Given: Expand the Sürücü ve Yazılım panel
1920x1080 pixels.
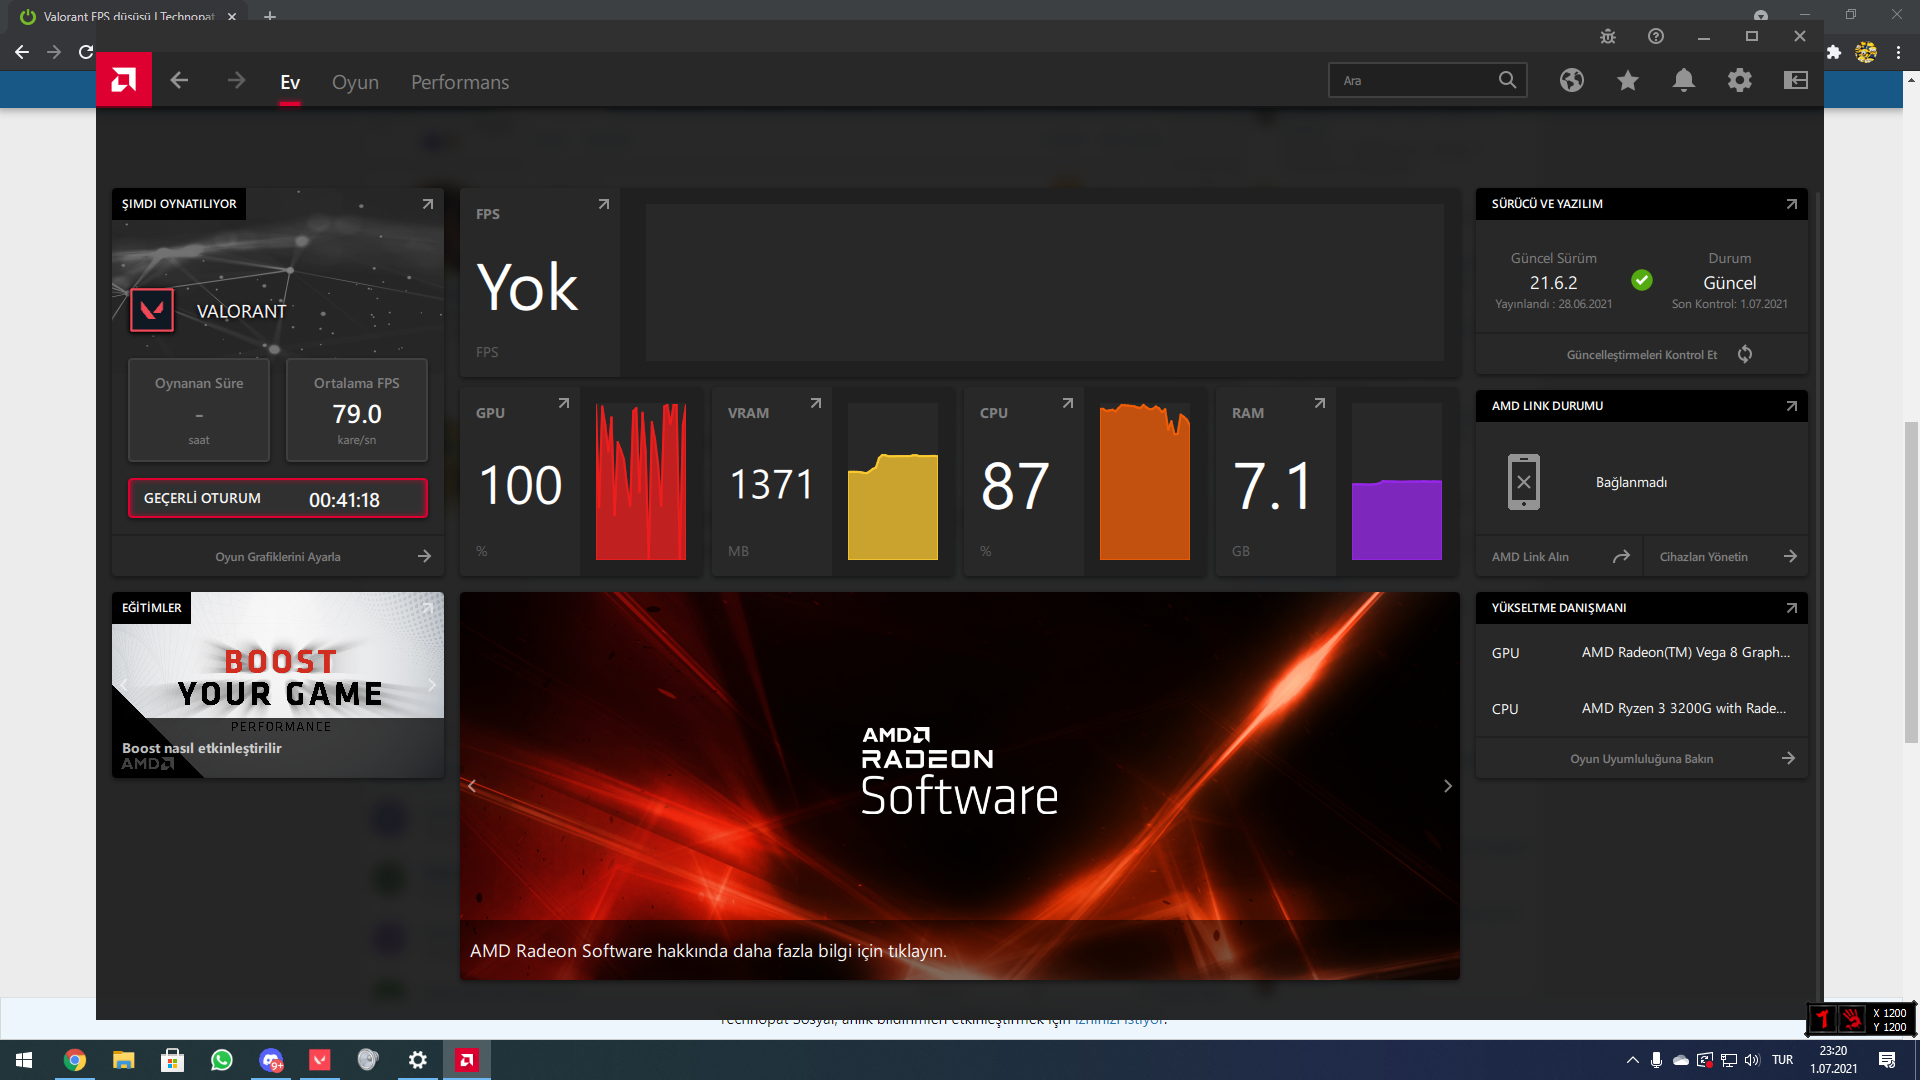Looking at the screenshot, I should (x=1791, y=204).
